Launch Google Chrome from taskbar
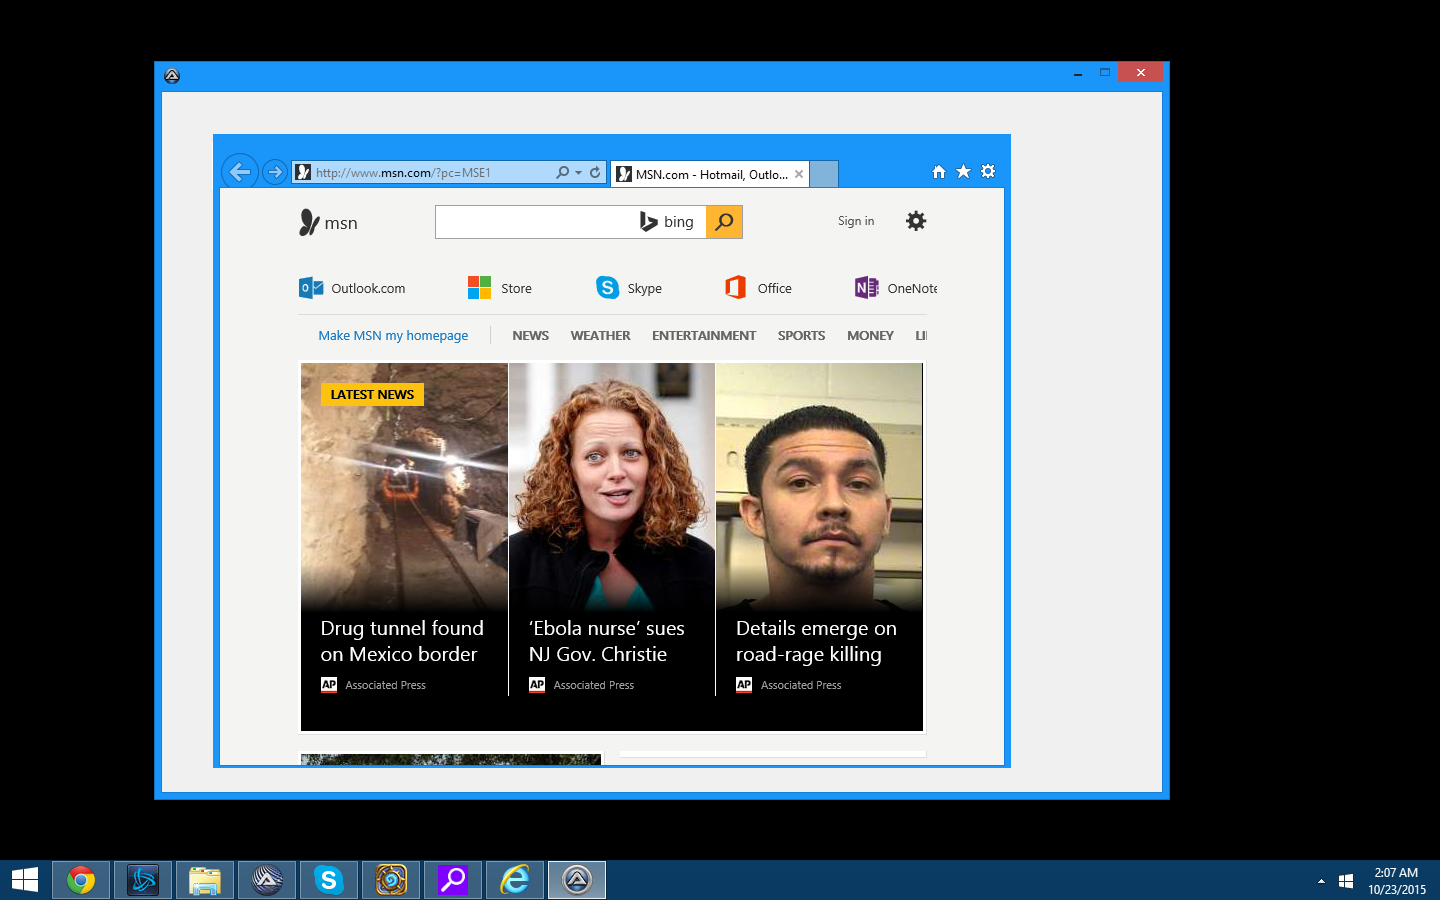This screenshot has width=1440, height=900. tap(81, 880)
